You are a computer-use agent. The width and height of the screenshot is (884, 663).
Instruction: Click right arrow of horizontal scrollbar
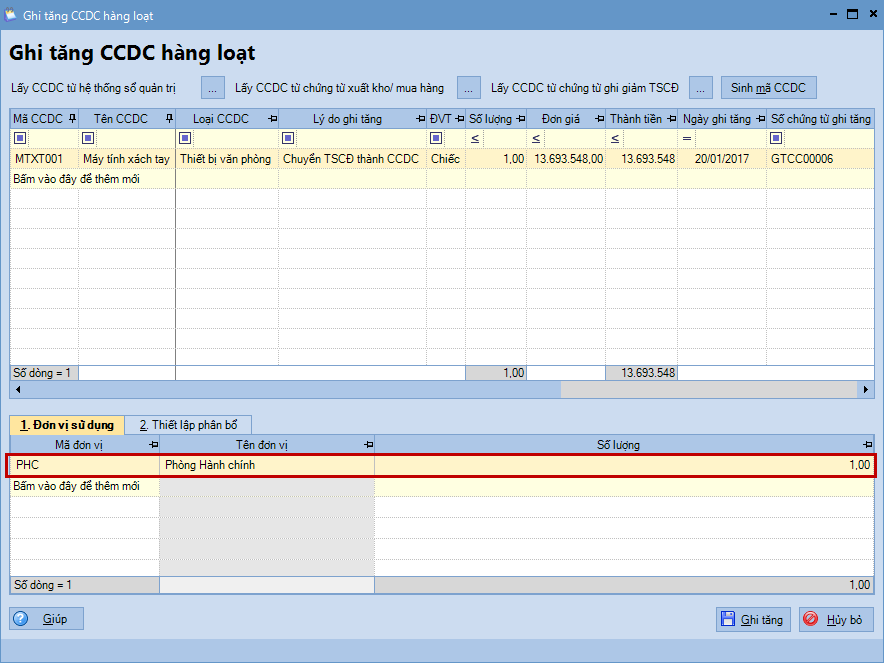(867, 390)
